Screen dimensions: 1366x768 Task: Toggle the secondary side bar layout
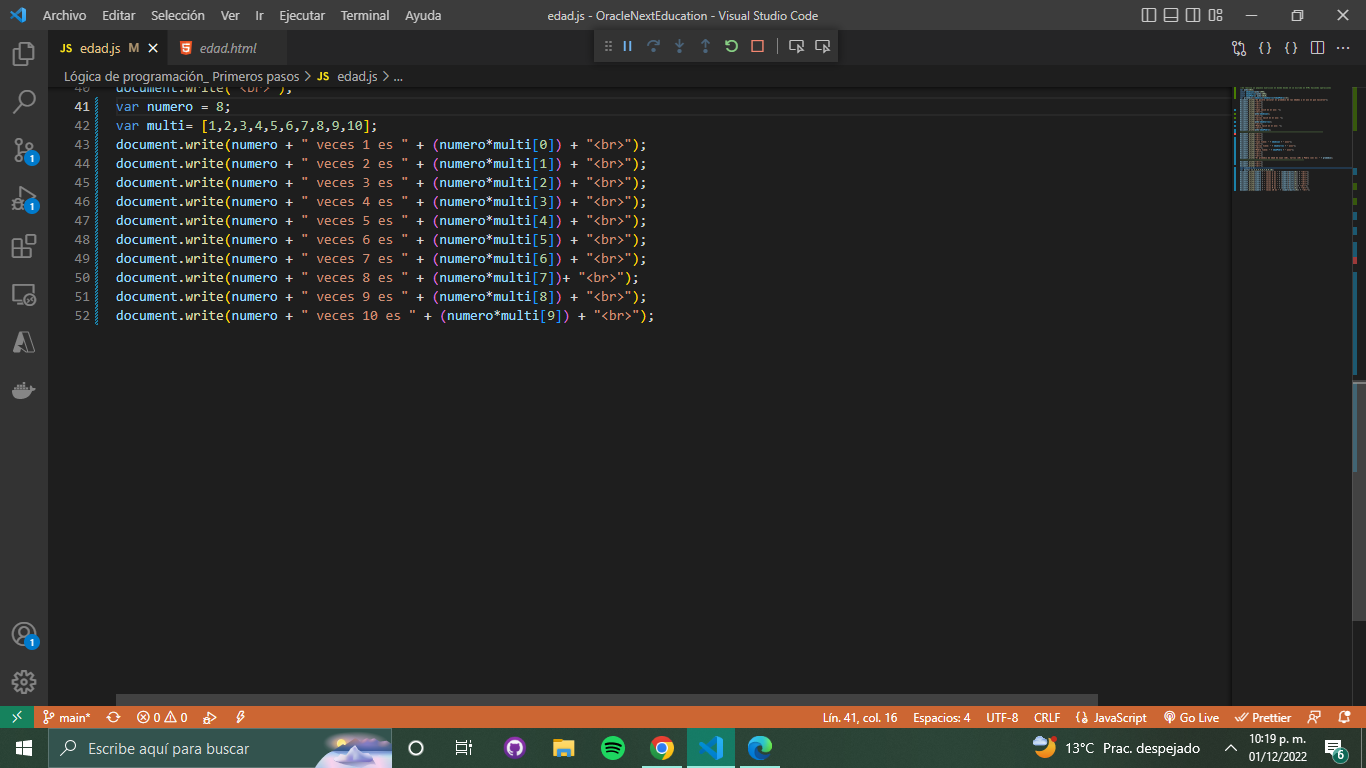[1193, 15]
